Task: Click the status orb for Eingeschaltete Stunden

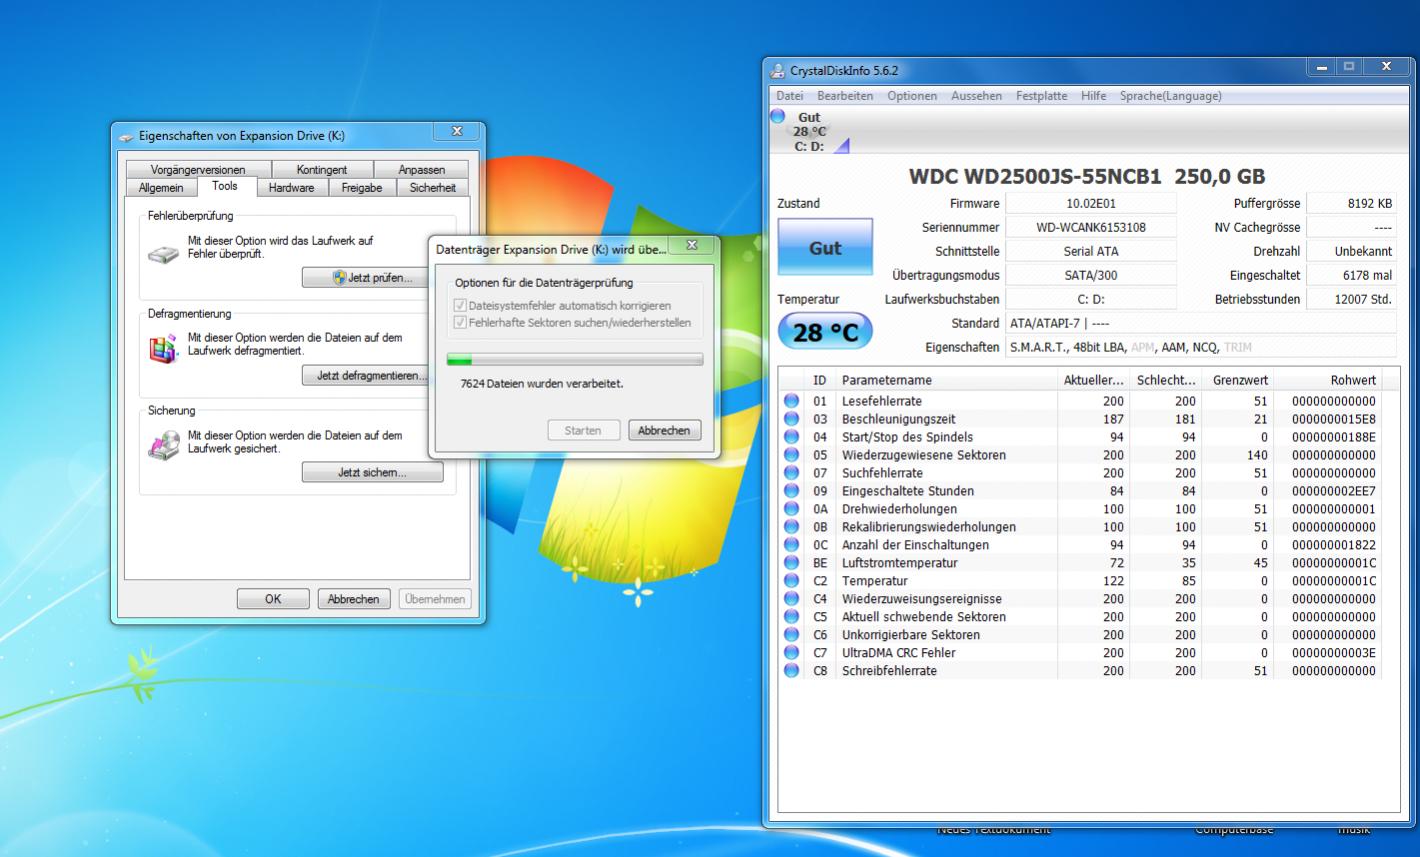Action: point(792,491)
